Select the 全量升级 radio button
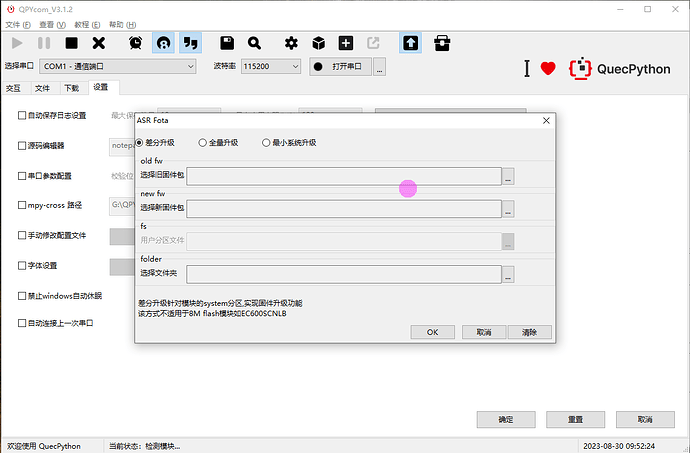 click(203, 143)
